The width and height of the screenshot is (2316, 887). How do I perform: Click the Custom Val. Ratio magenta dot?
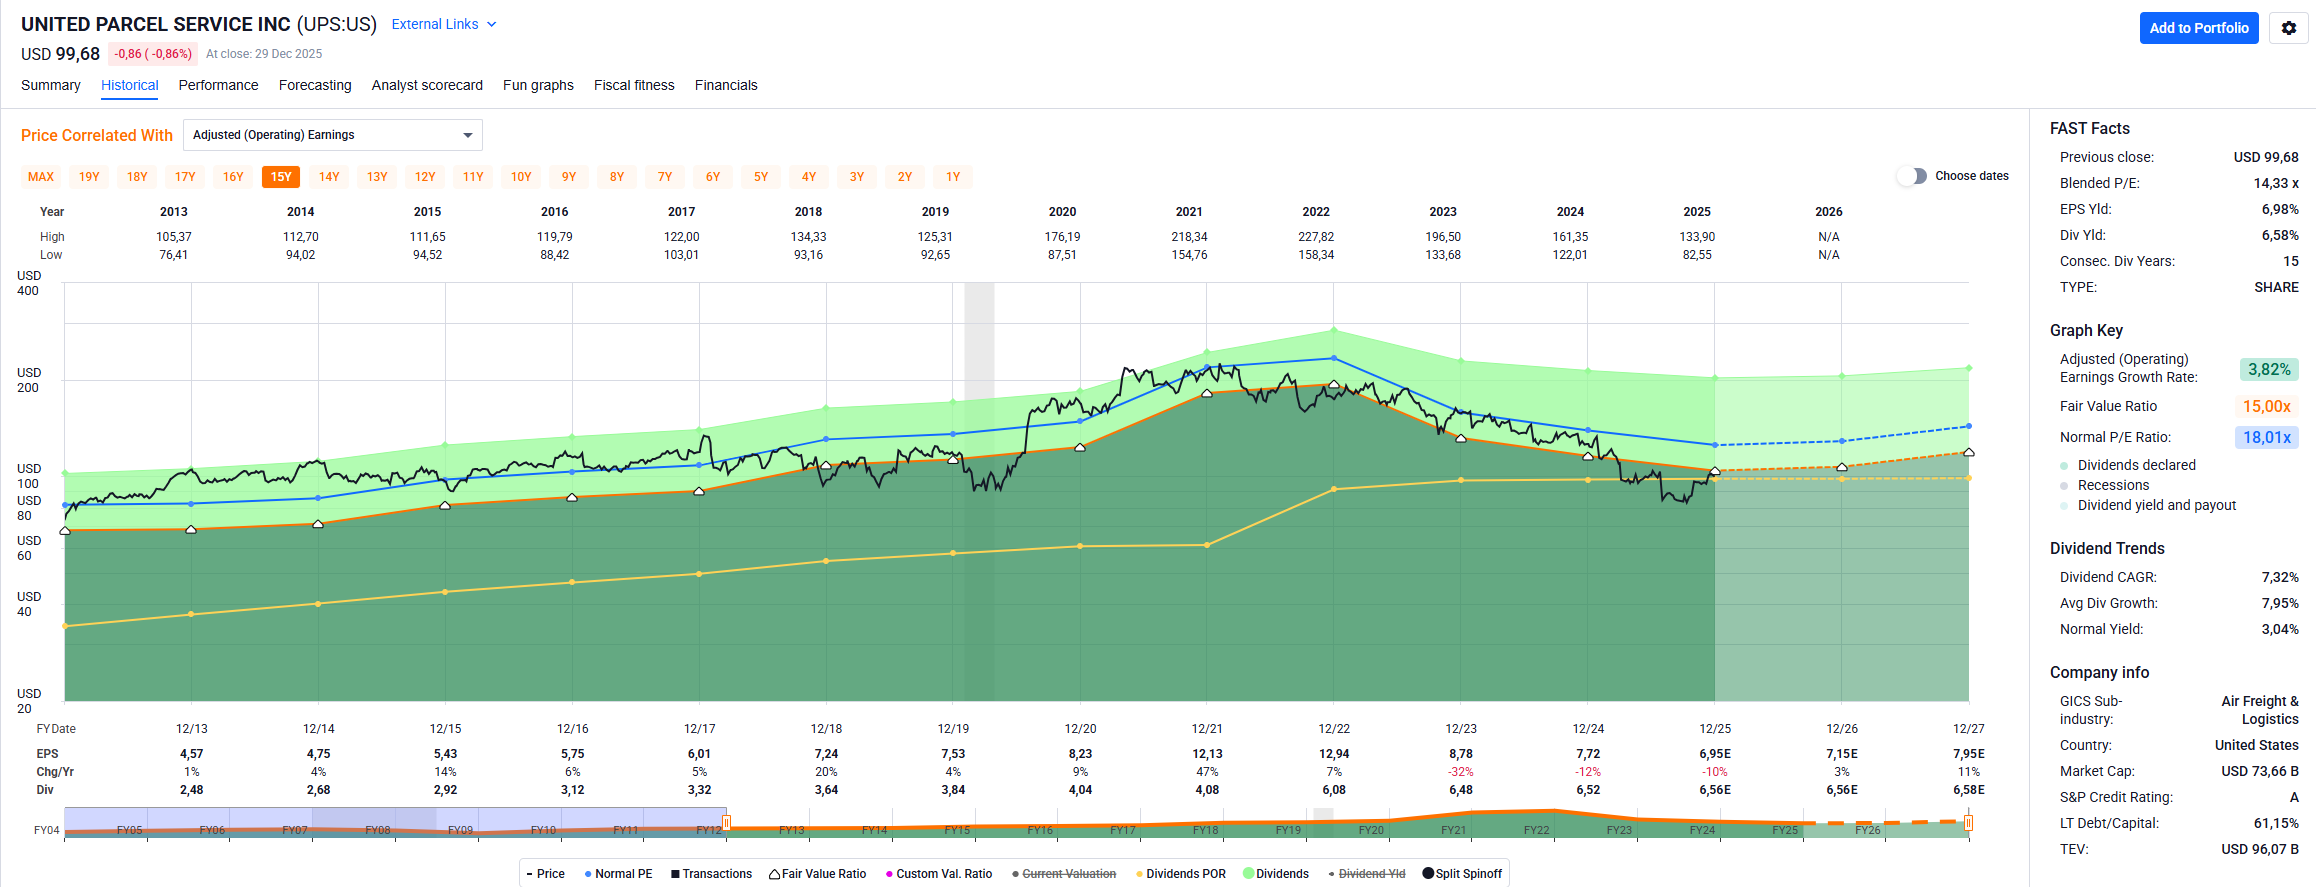click(889, 874)
